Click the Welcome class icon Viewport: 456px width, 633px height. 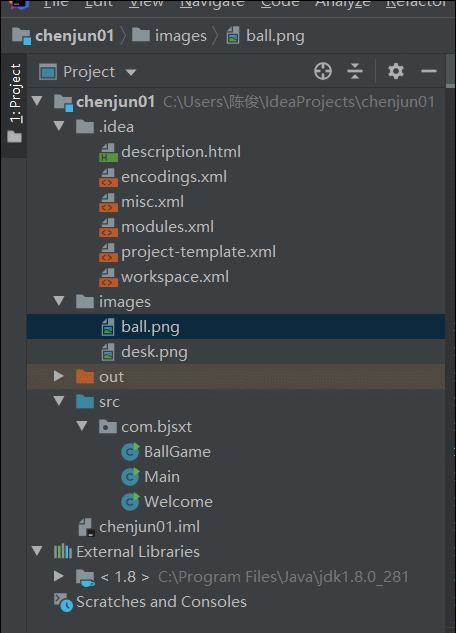tap(130, 502)
